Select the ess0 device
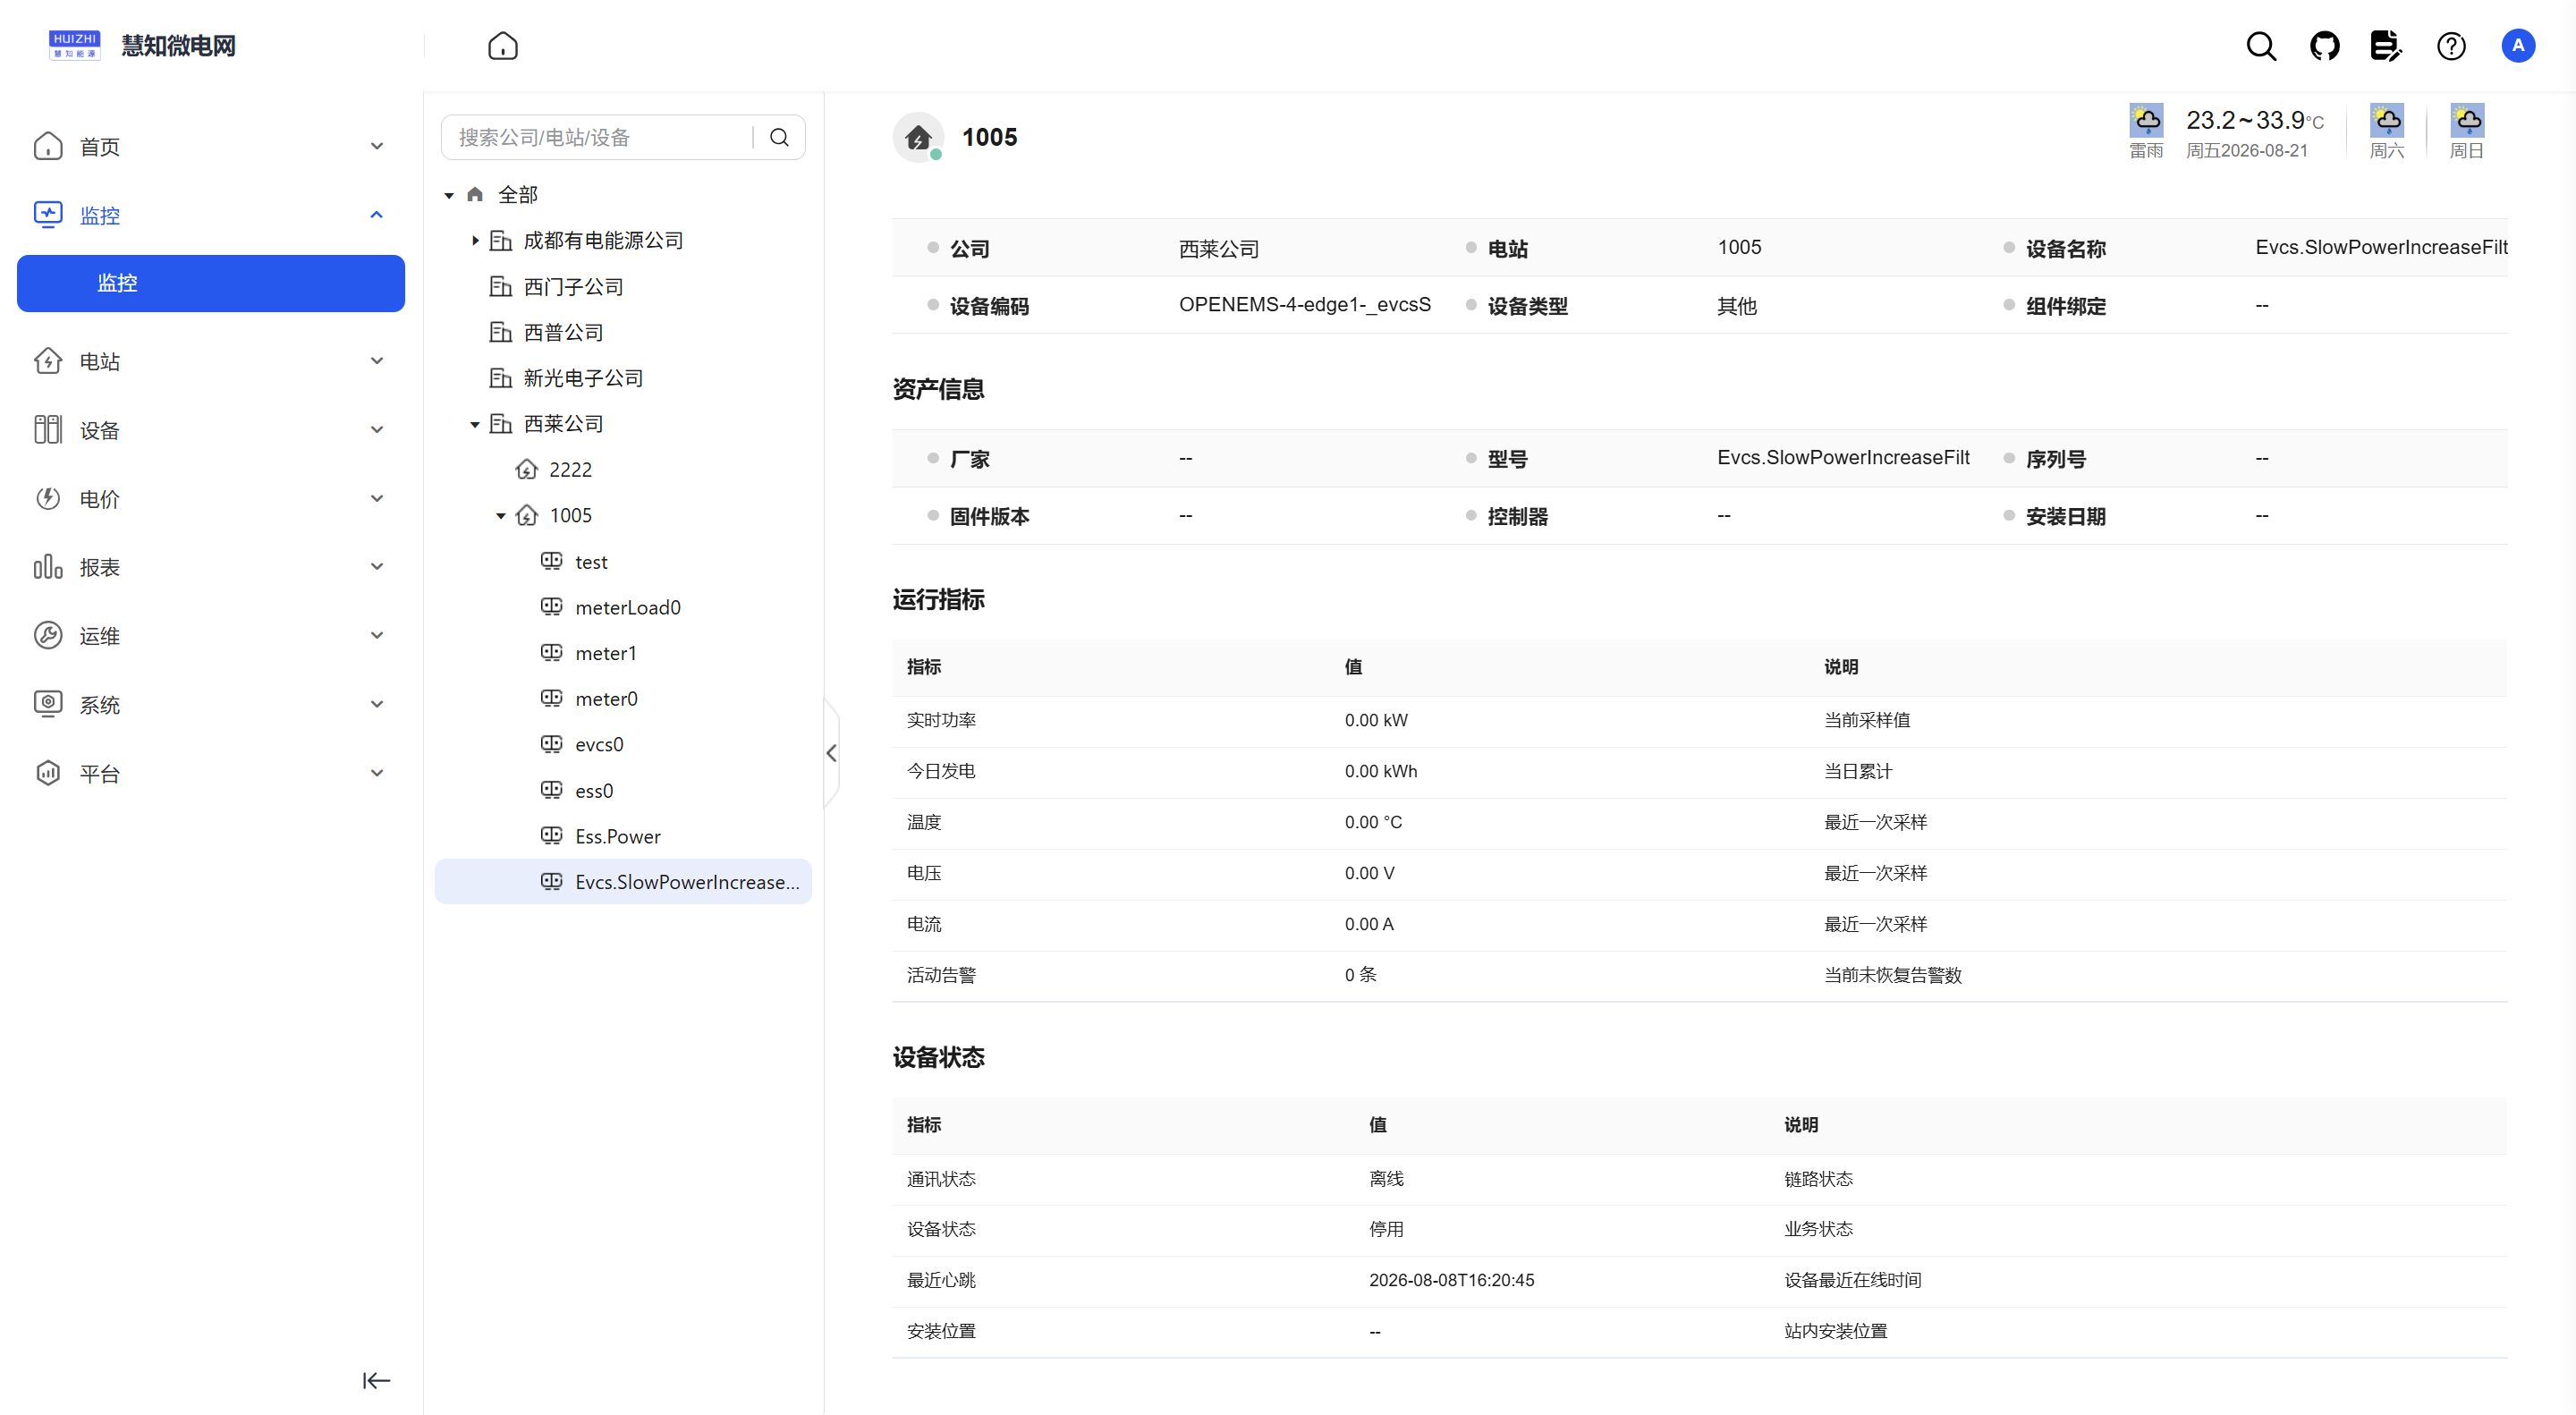Viewport: 2576px width, 1415px height. pos(594,791)
